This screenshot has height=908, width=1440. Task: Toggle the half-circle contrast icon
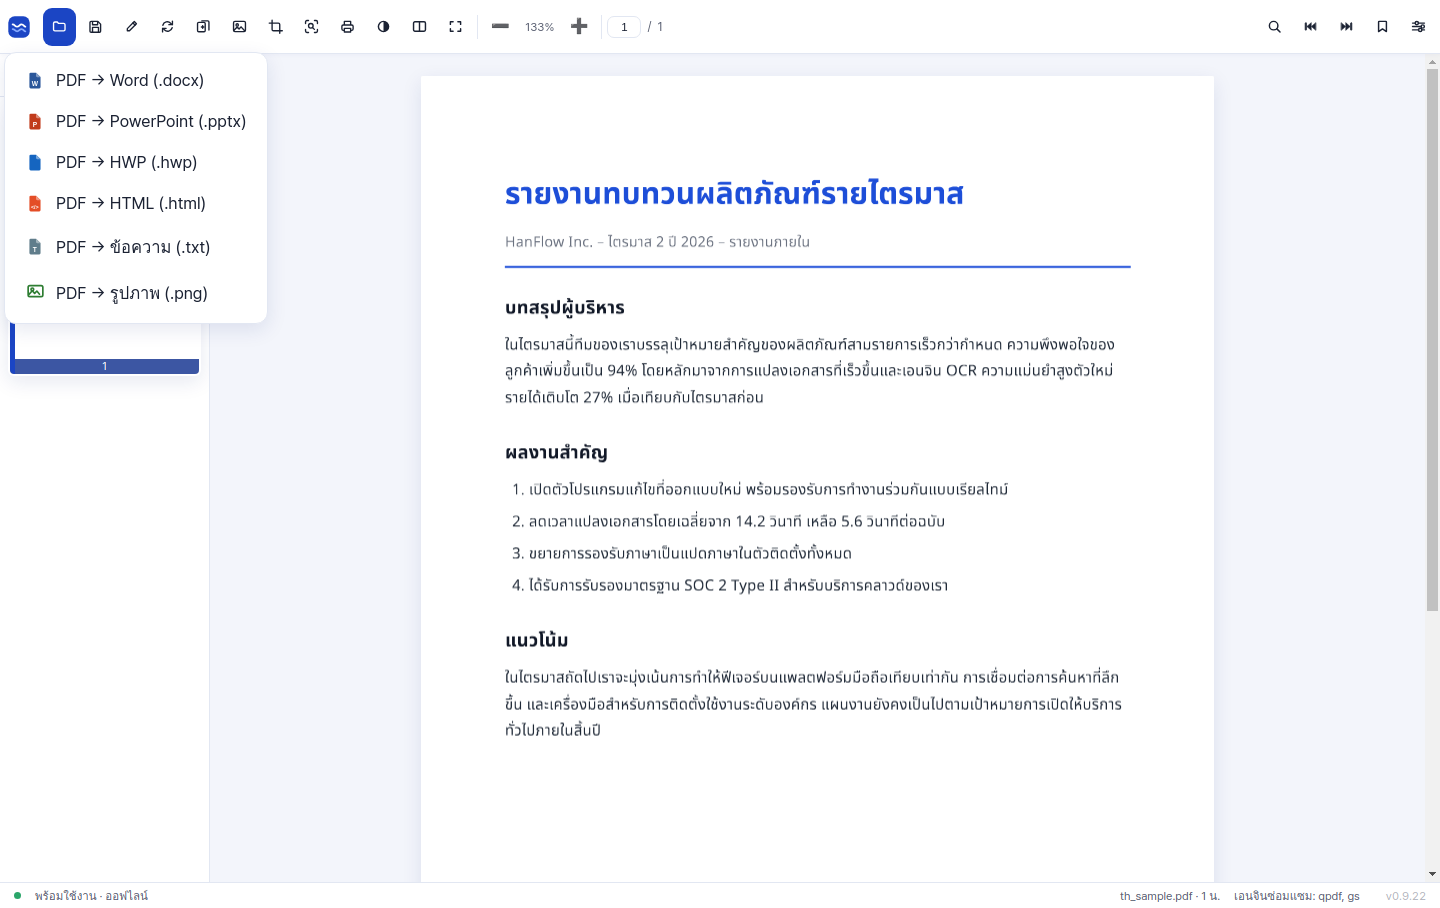[x=383, y=27]
